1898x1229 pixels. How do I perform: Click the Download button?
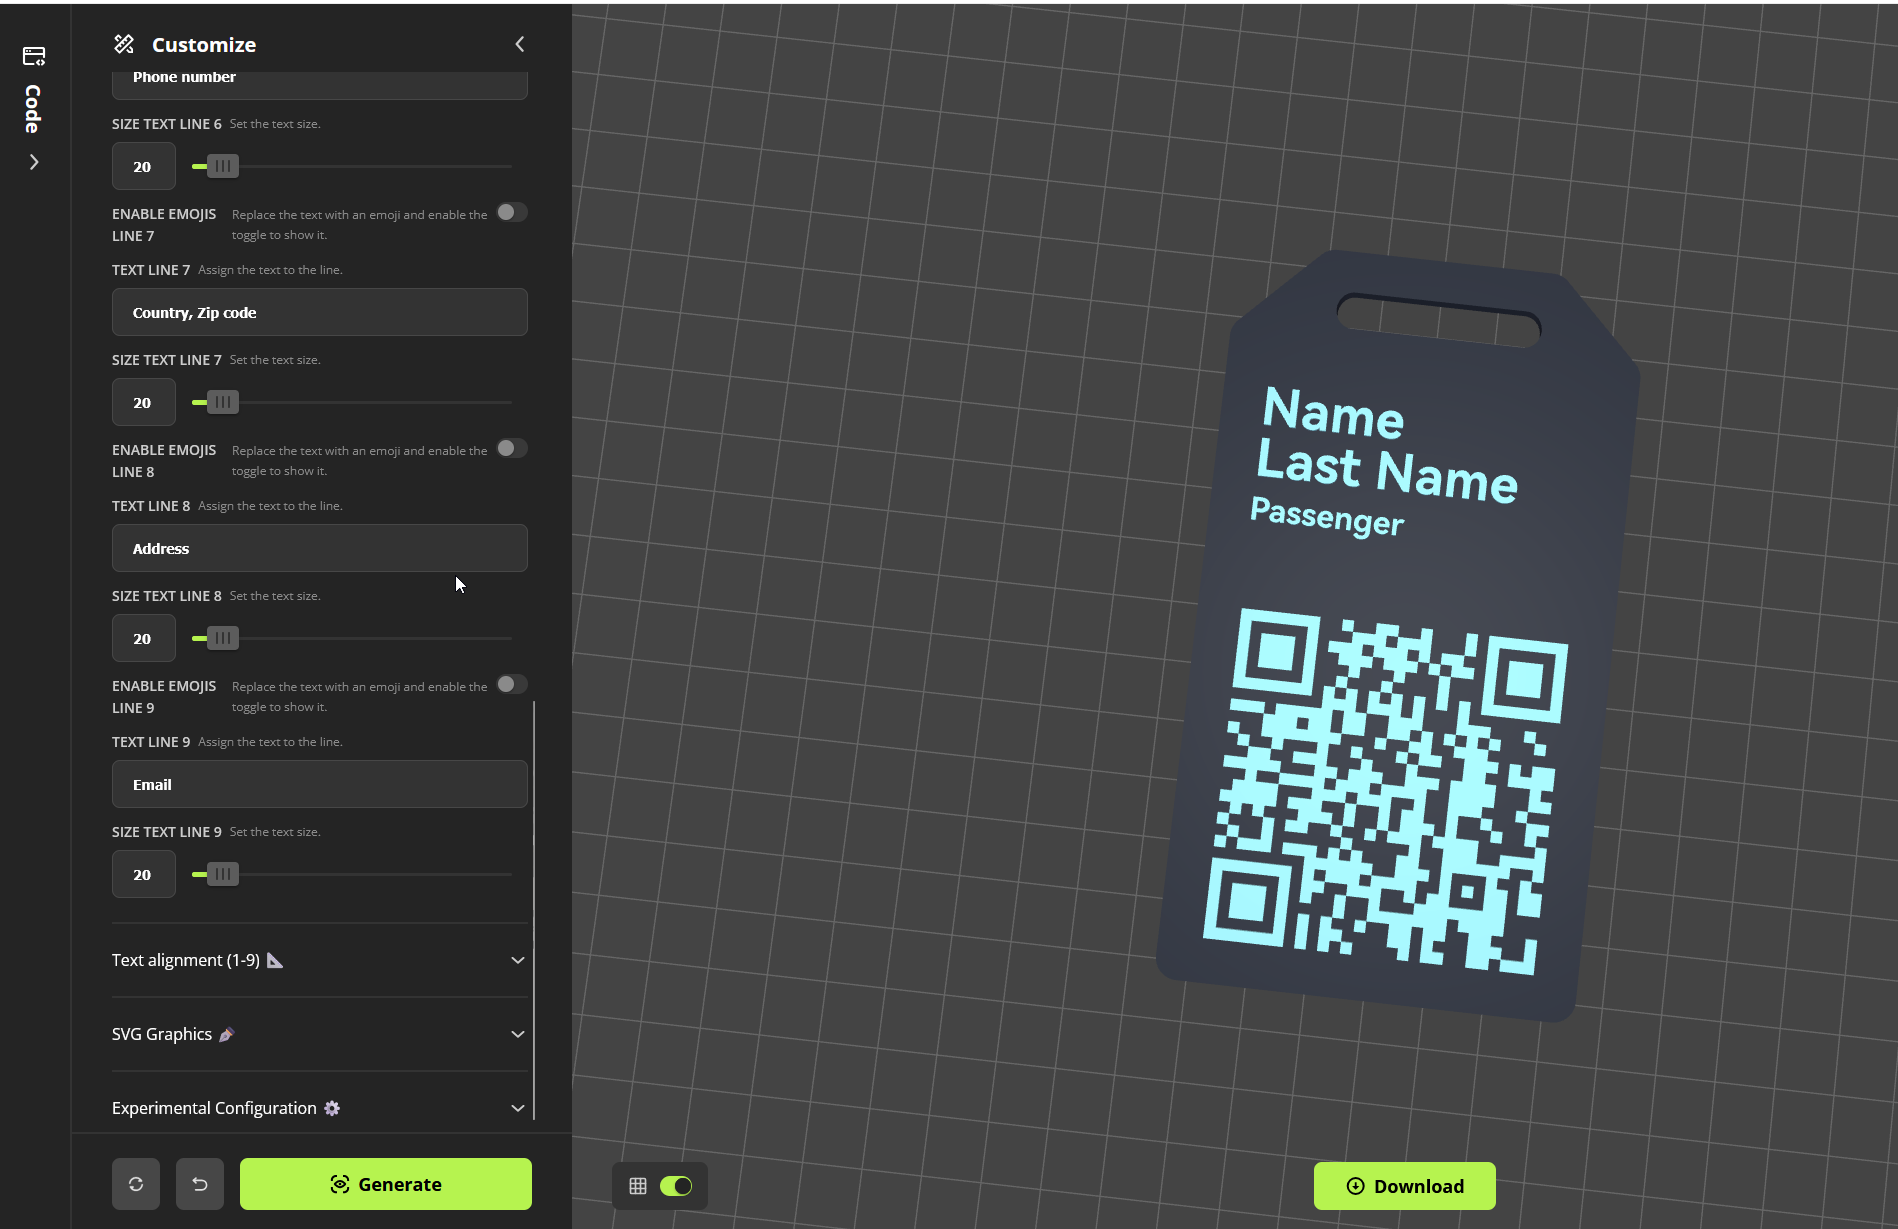pyautogui.click(x=1404, y=1186)
